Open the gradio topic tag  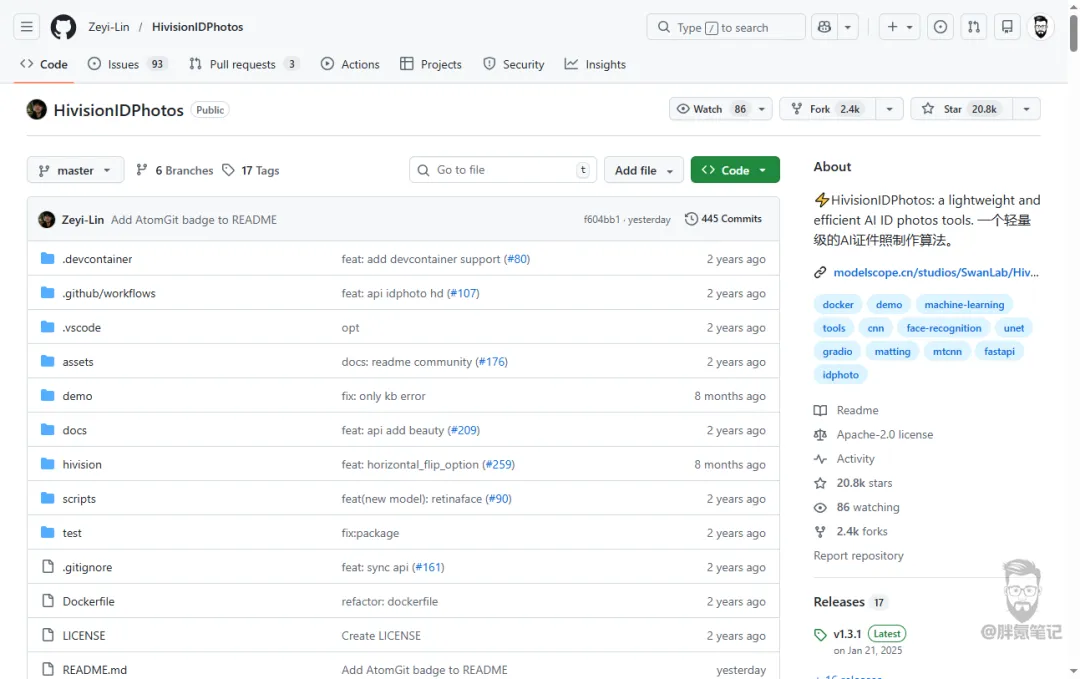click(837, 351)
